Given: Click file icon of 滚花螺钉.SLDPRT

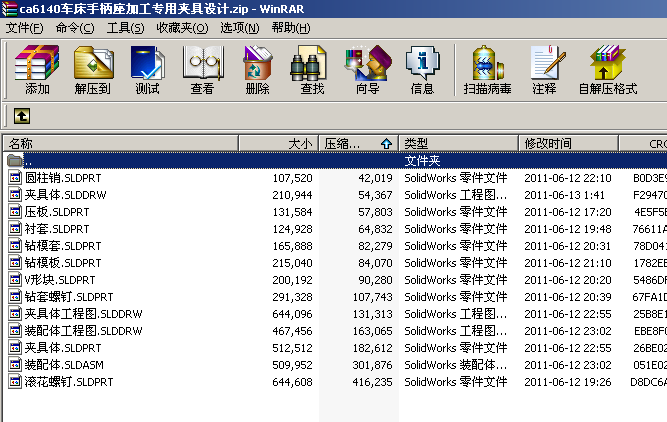Looking at the screenshot, I should 15,382.
